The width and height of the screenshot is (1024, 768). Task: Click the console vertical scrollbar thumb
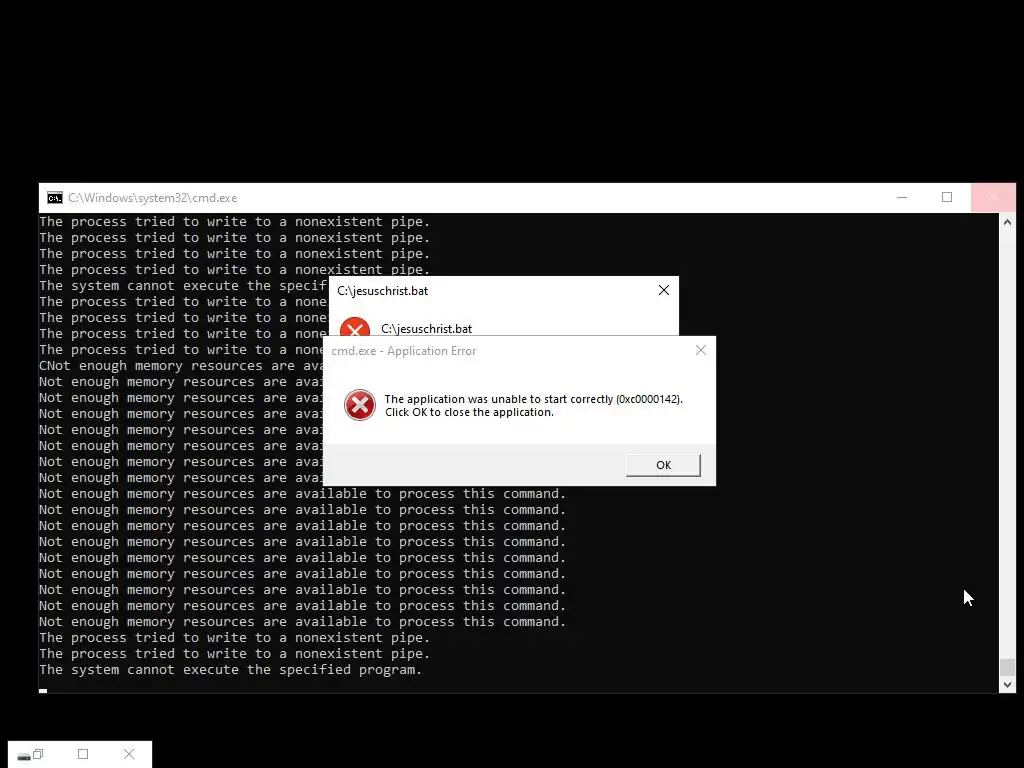point(1007,667)
